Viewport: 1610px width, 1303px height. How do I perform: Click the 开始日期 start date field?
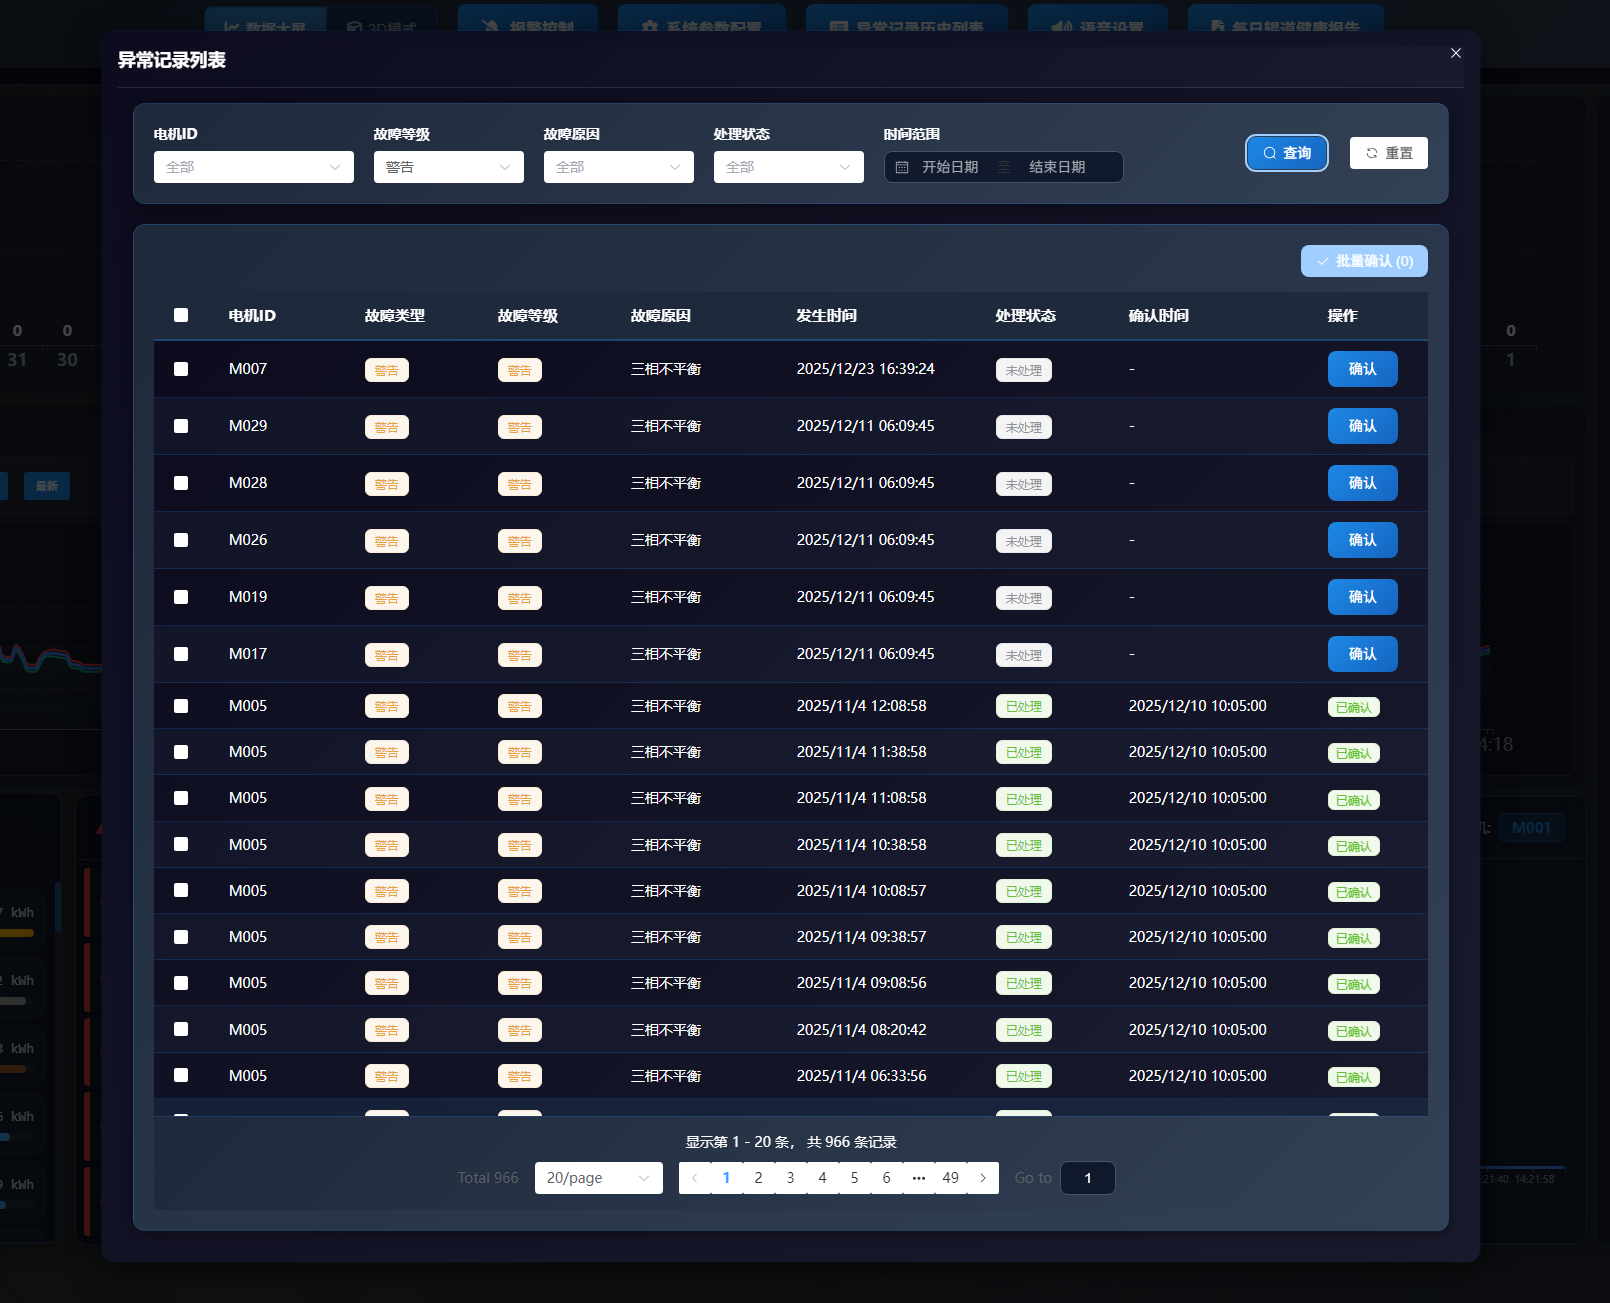click(x=950, y=167)
